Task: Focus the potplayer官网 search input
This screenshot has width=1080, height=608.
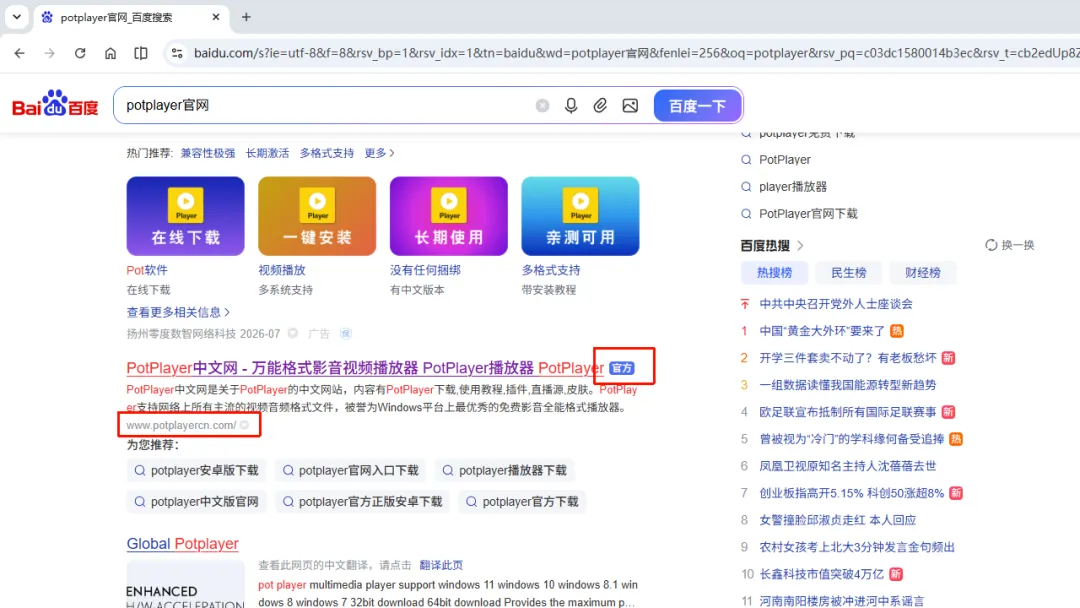Action: pos(324,105)
